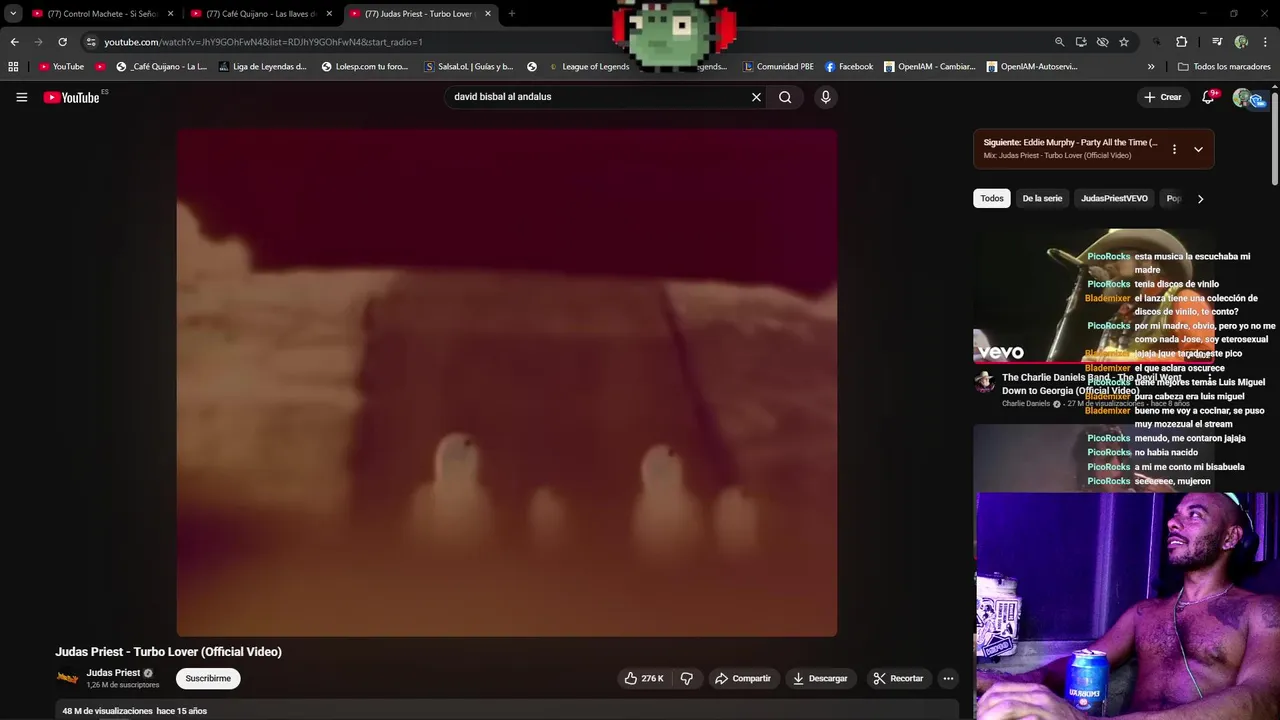The height and width of the screenshot is (720, 1280).
Task: Share the video with Compartir
Action: [x=742, y=678]
